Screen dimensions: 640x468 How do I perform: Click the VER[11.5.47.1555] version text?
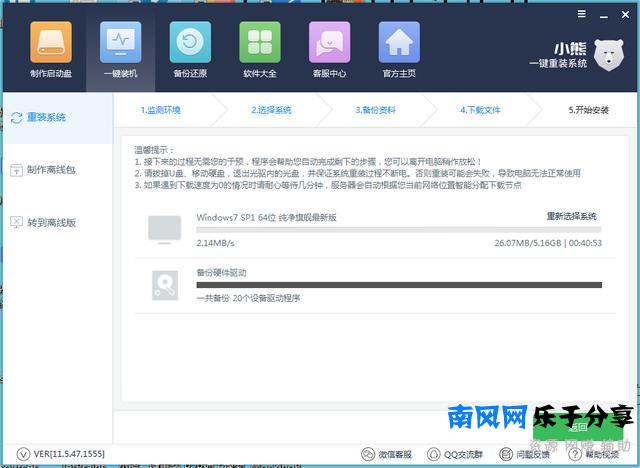tap(69, 454)
